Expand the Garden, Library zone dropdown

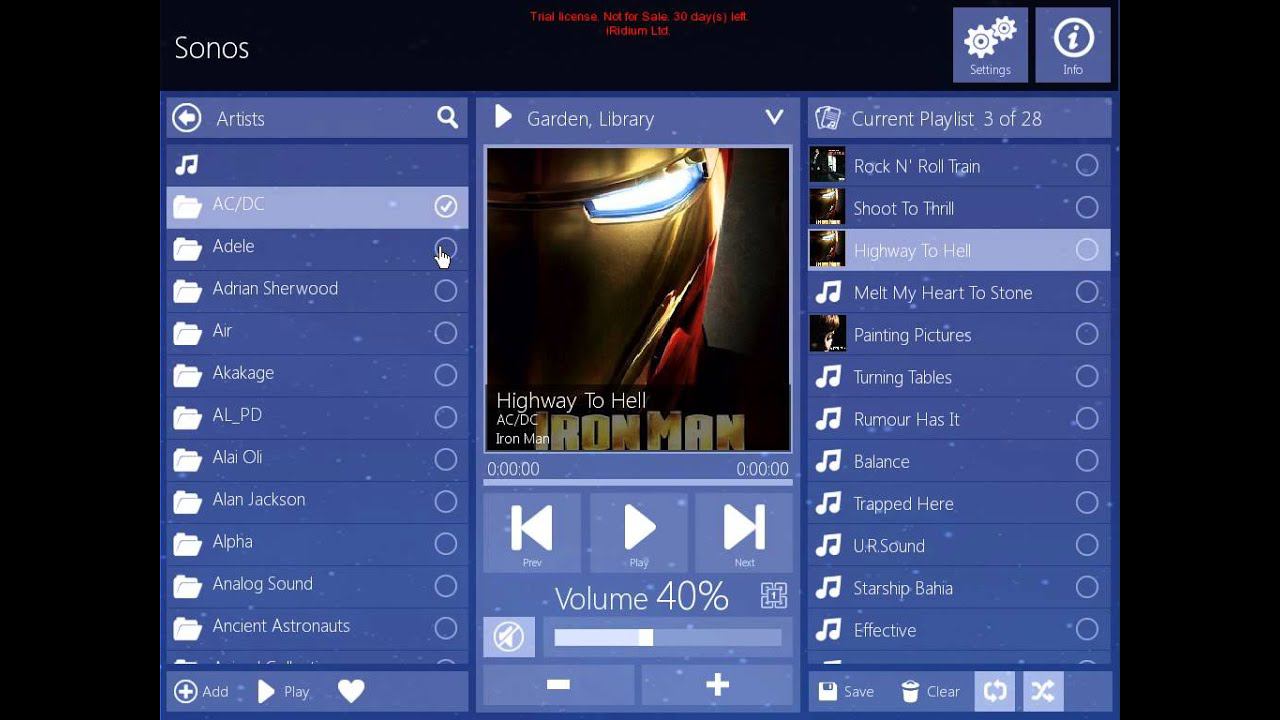coord(774,118)
